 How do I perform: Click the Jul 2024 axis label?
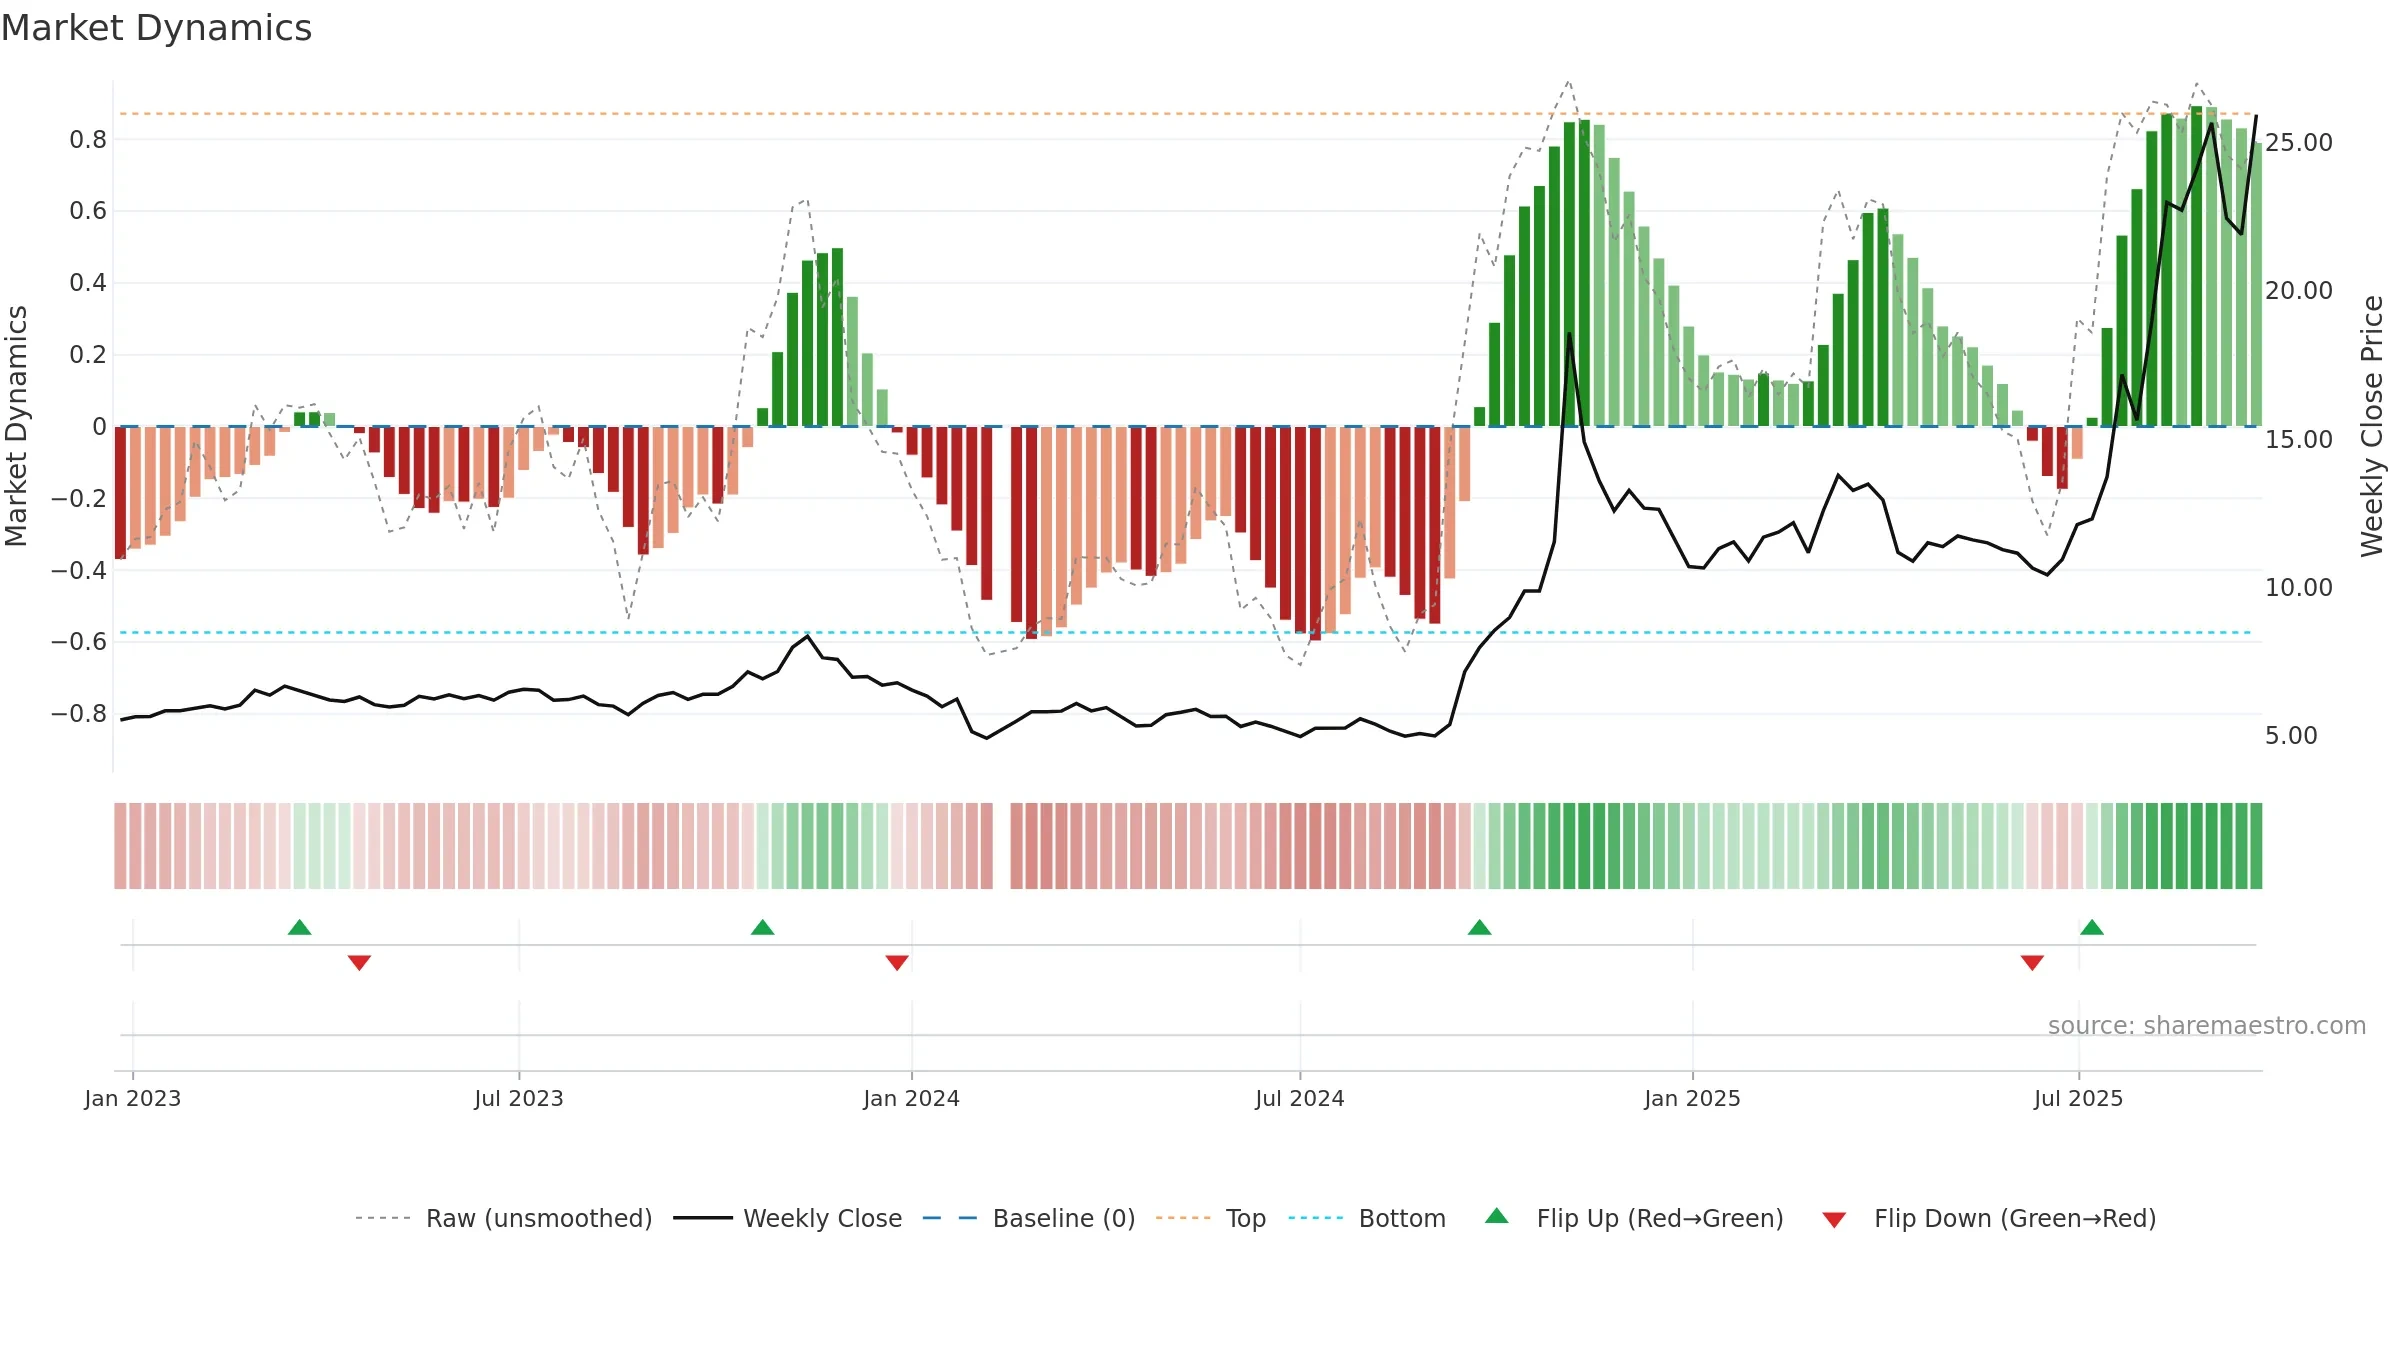[x=1300, y=1098]
